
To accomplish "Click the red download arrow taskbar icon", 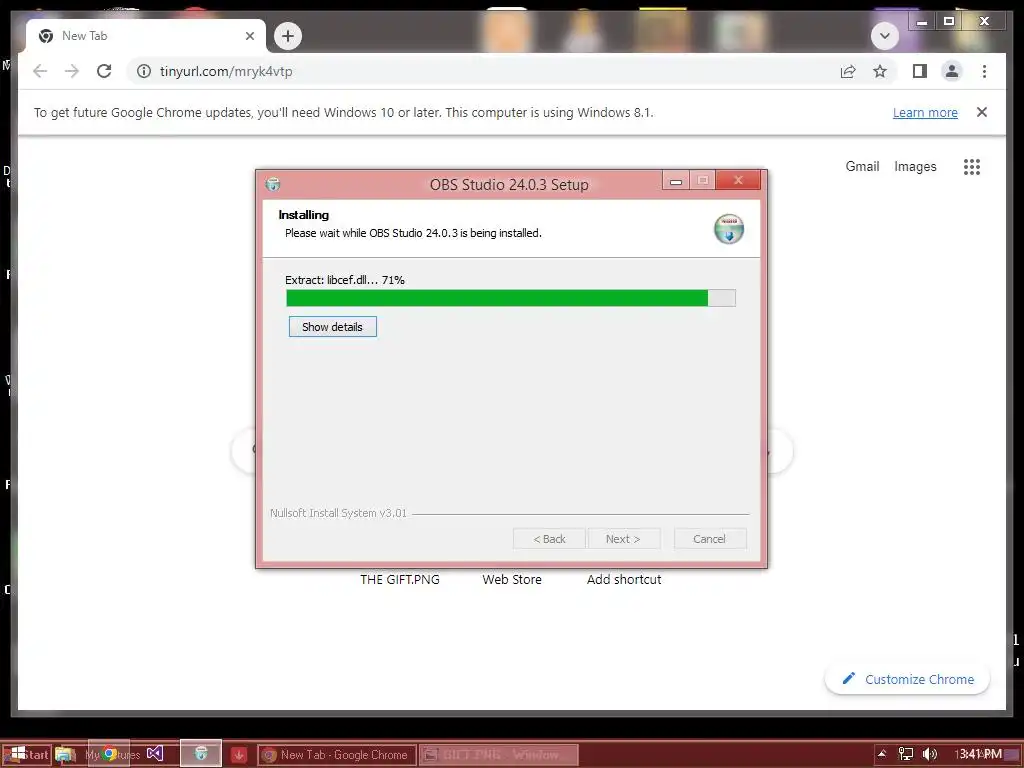I will (x=238, y=755).
